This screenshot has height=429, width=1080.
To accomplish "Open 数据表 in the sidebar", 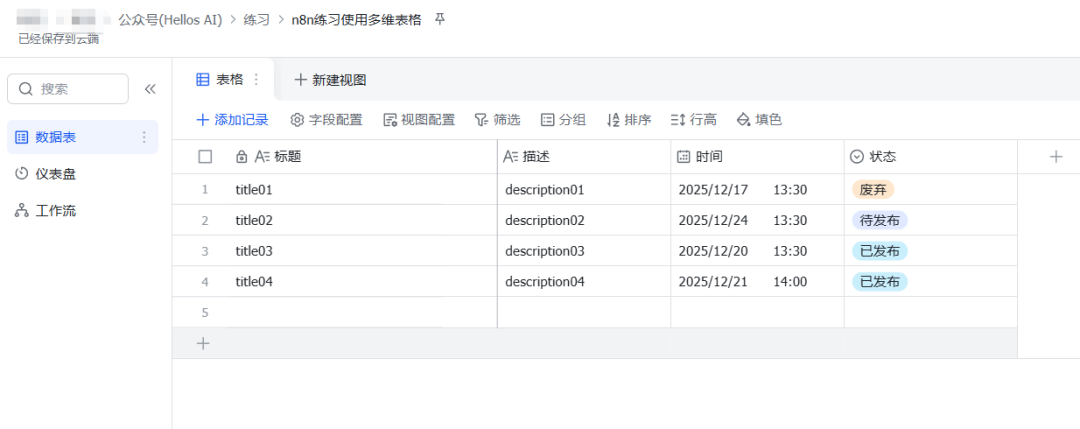I will tap(83, 137).
